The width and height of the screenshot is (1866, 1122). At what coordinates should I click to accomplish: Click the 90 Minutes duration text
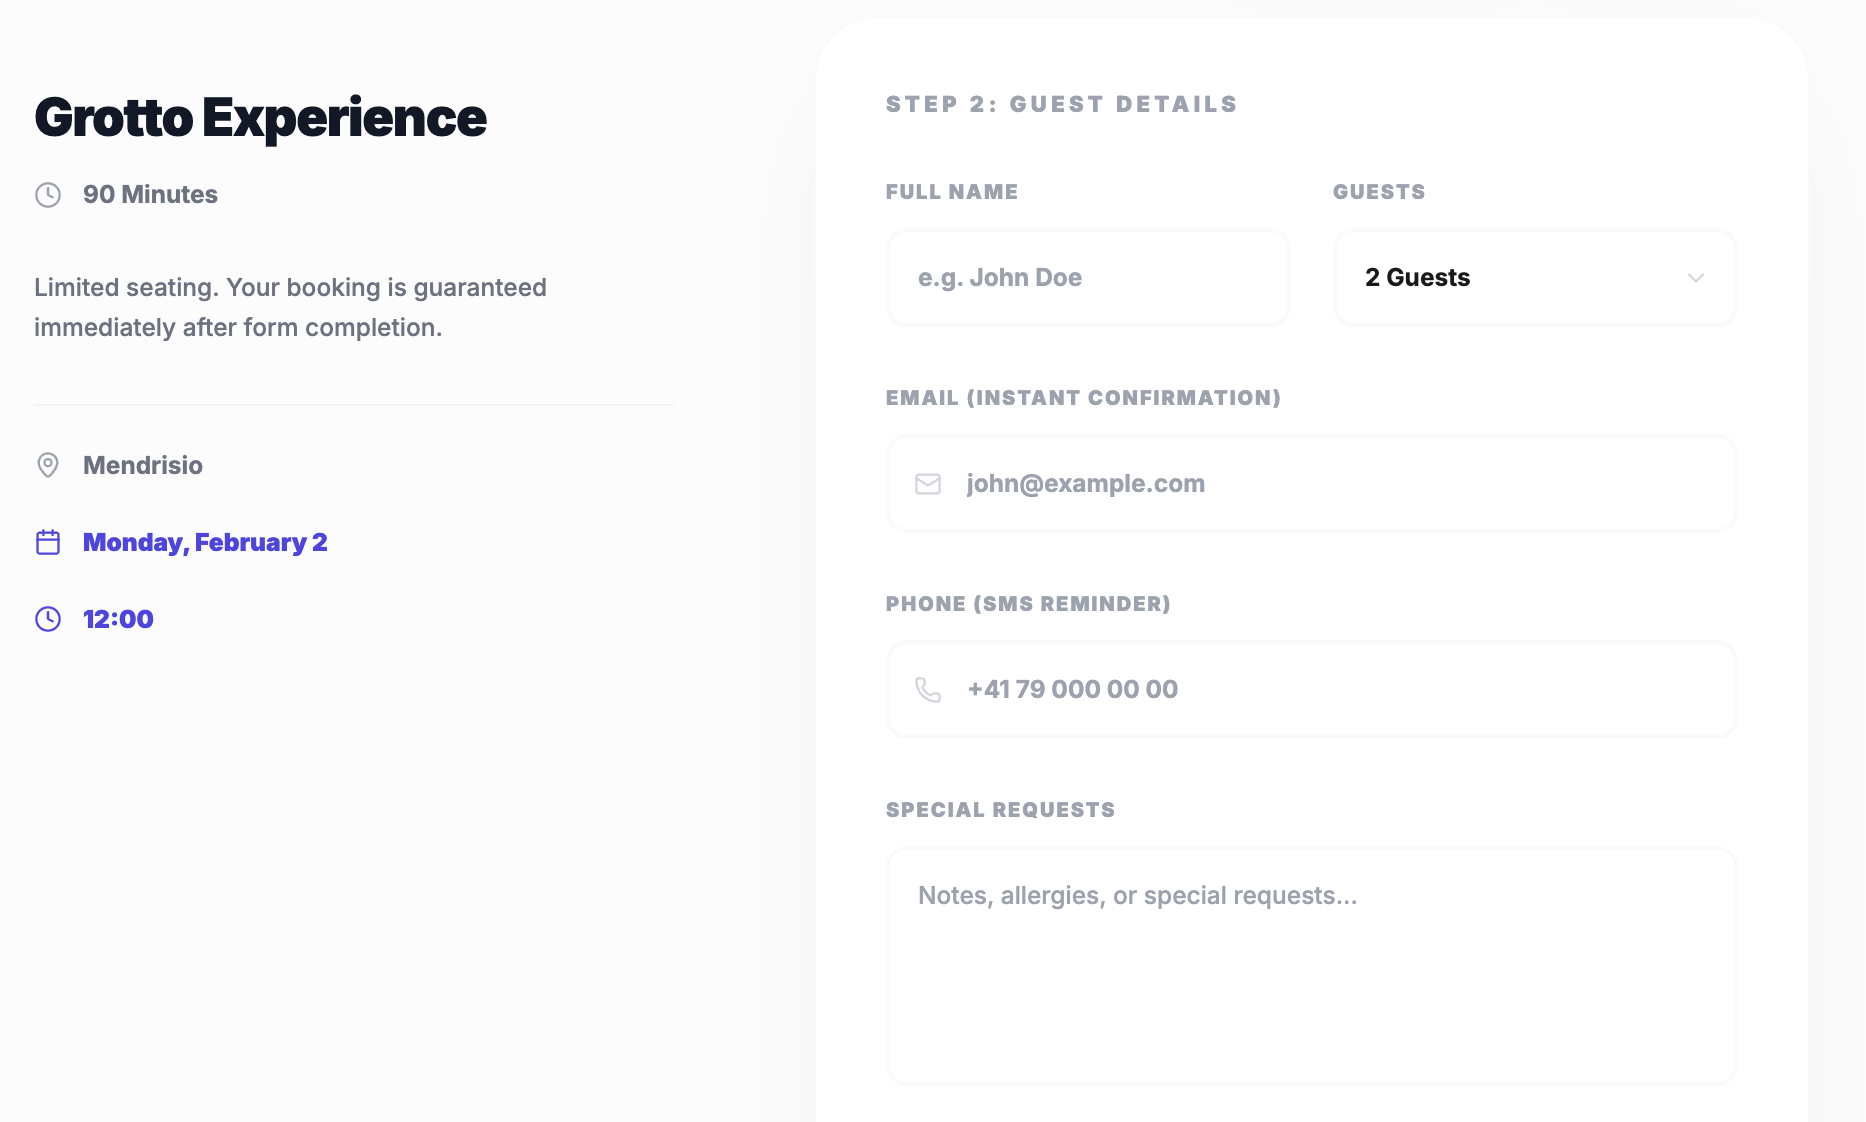pyautogui.click(x=150, y=195)
